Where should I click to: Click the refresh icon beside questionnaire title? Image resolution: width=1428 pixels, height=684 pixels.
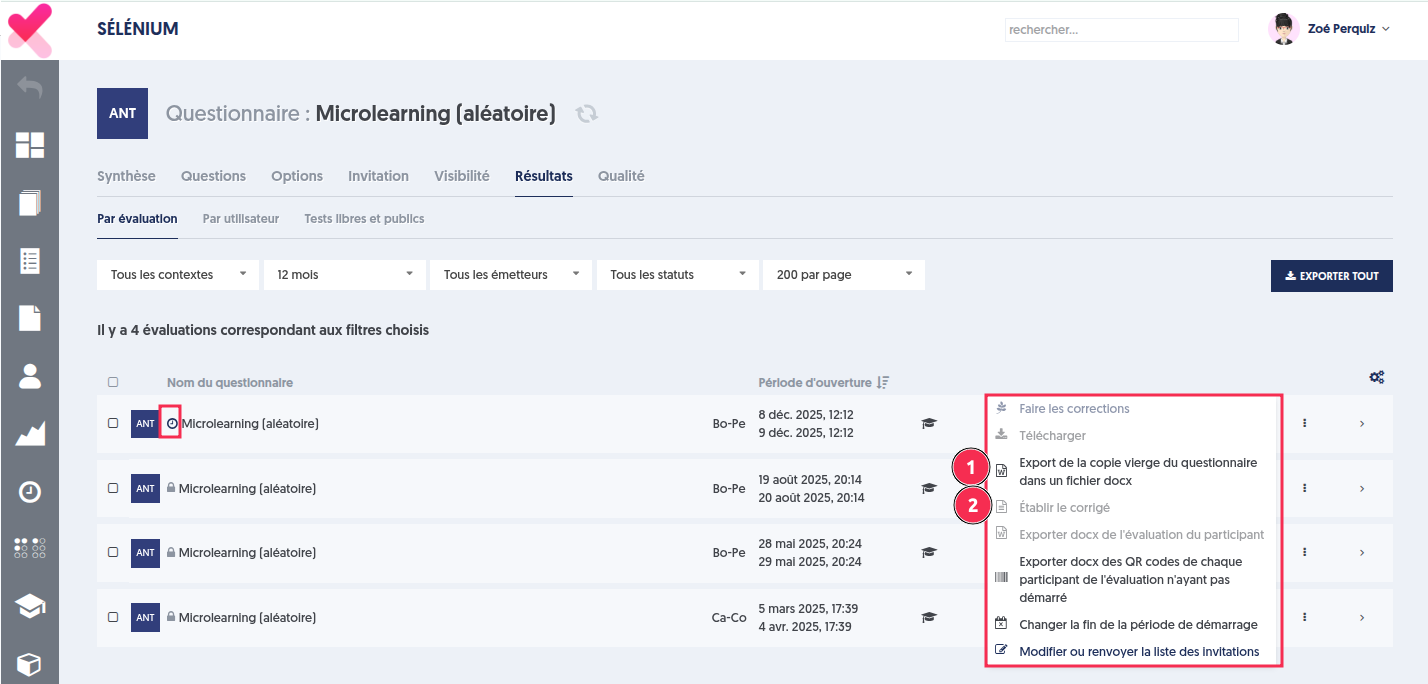pyautogui.click(x=587, y=114)
